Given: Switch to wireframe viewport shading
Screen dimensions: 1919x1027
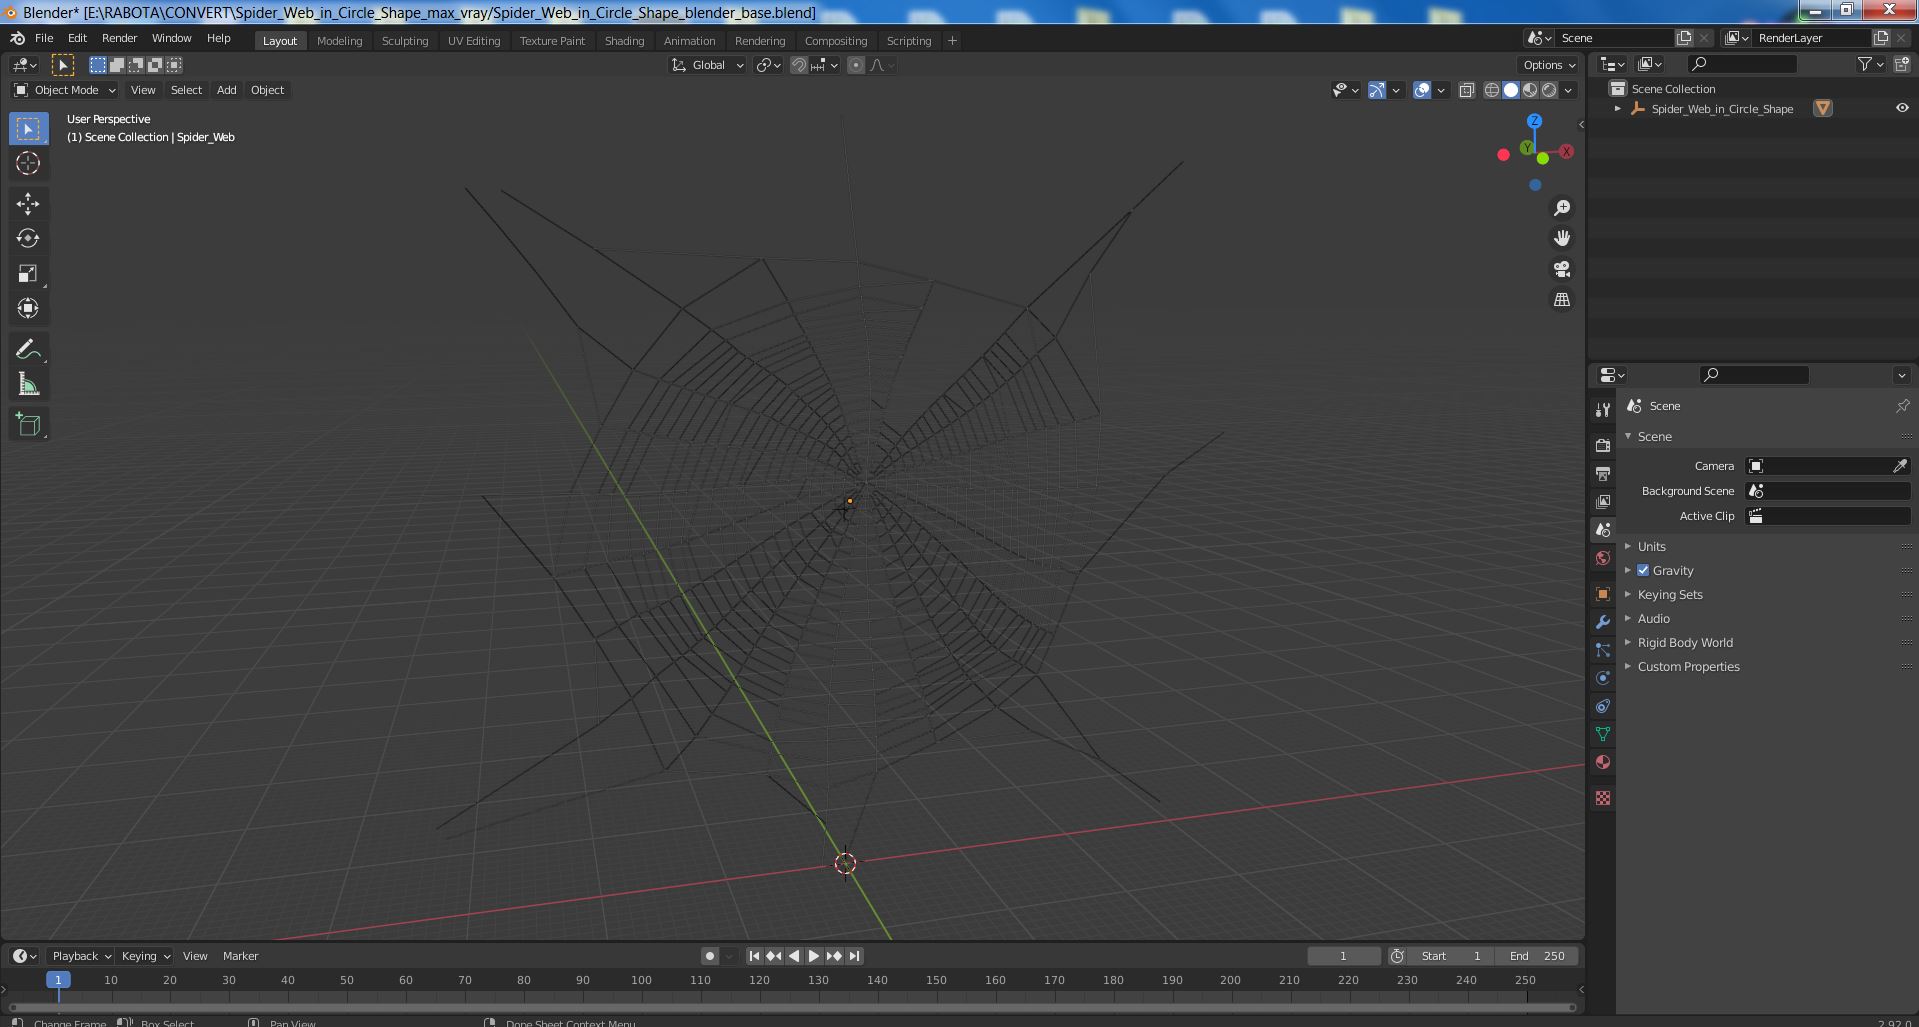Looking at the screenshot, I should (1491, 90).
